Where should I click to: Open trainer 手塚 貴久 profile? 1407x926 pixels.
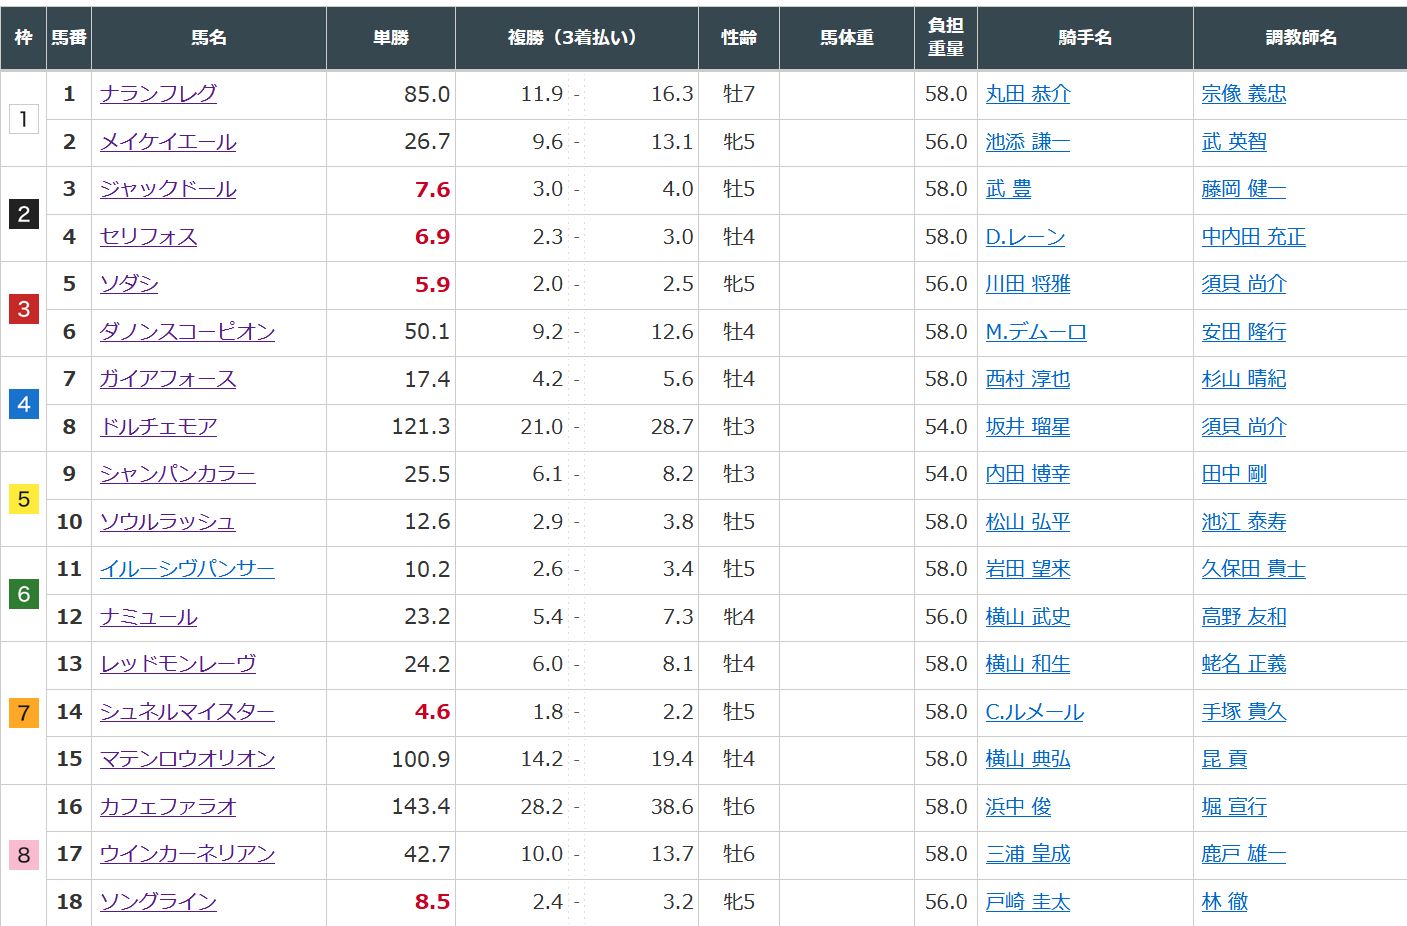(x=1244, y=712)
